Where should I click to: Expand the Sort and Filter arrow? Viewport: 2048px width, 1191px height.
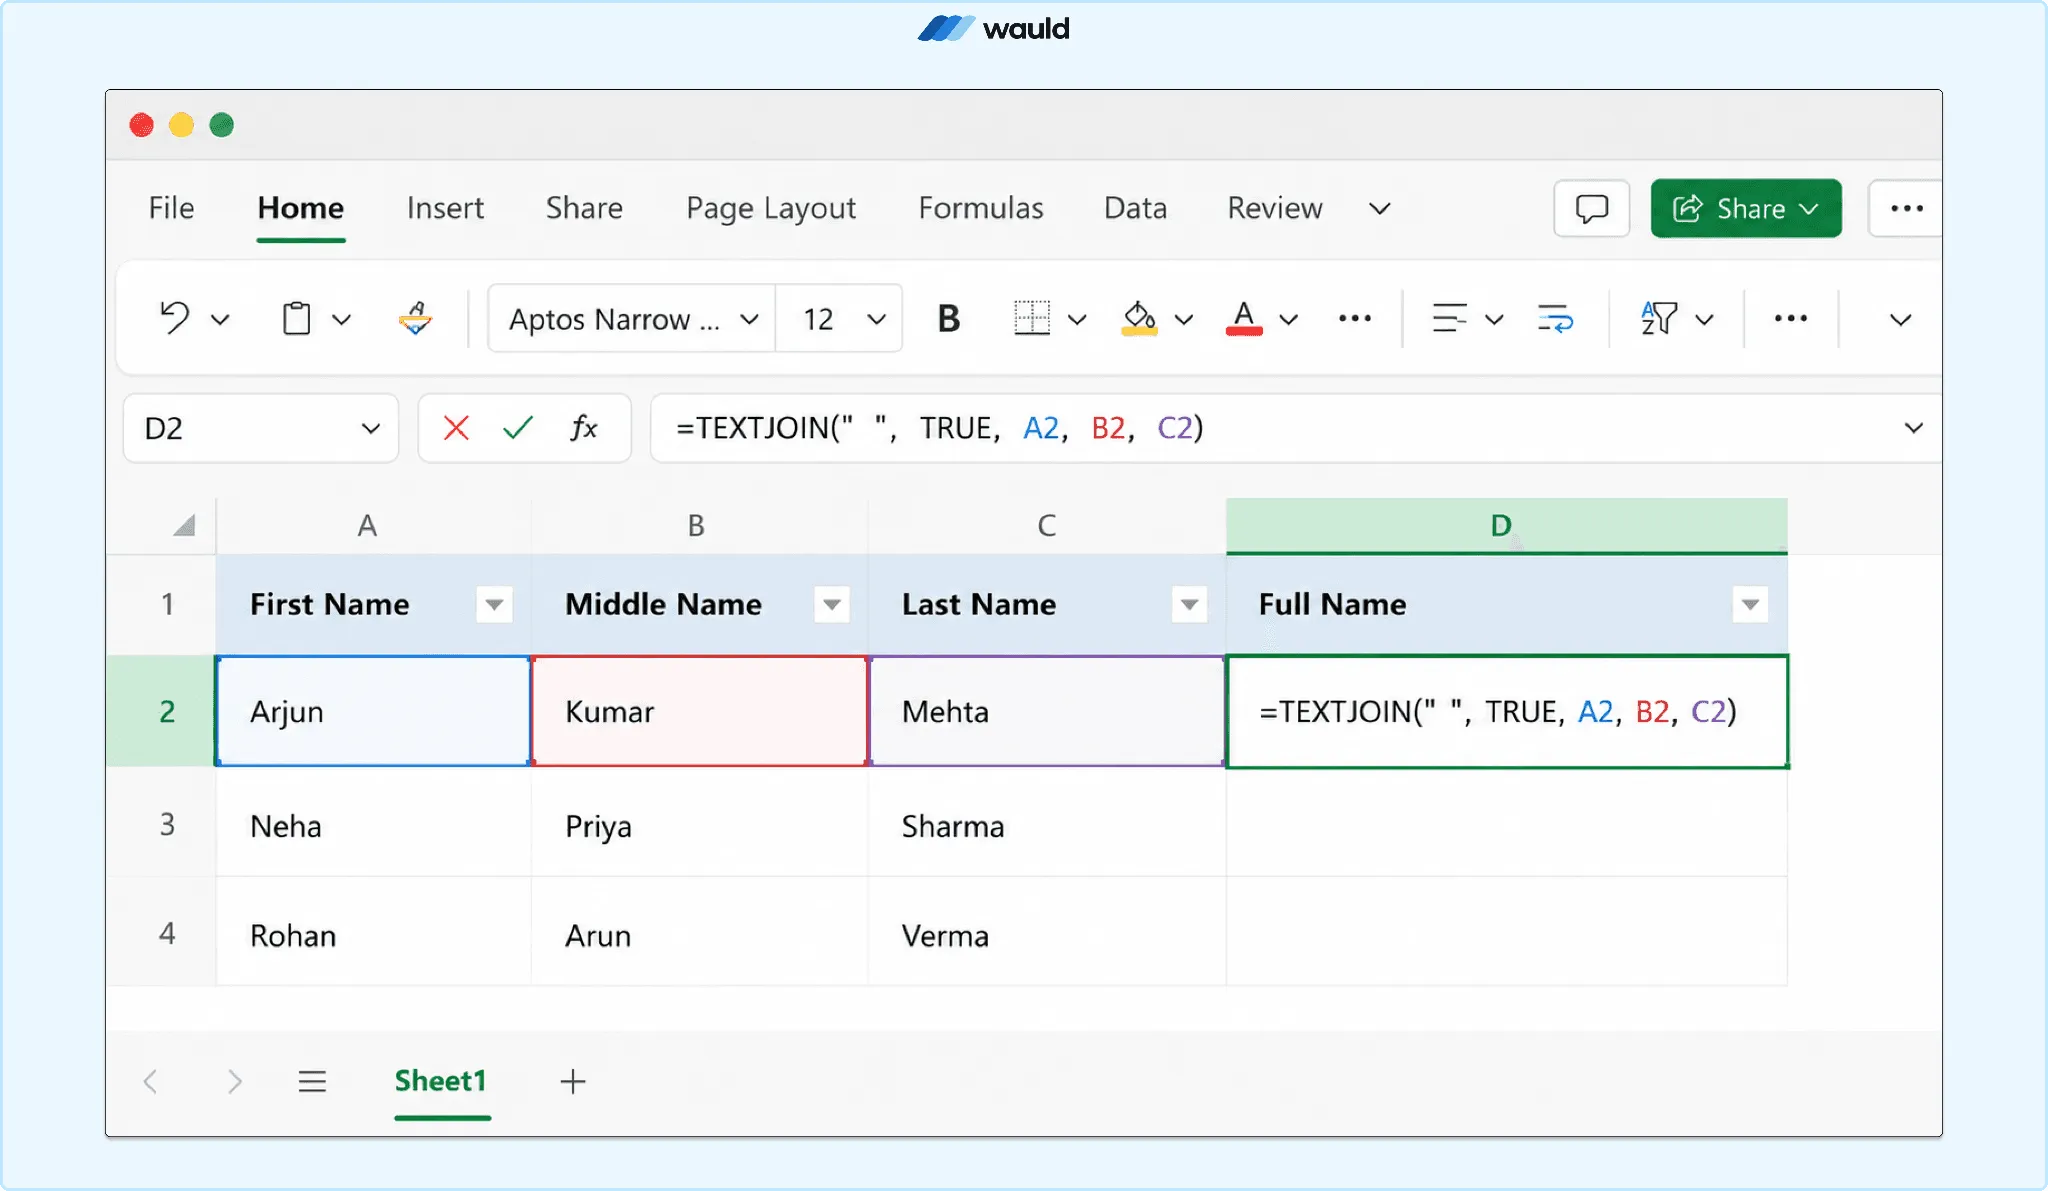click(1705, 320)
